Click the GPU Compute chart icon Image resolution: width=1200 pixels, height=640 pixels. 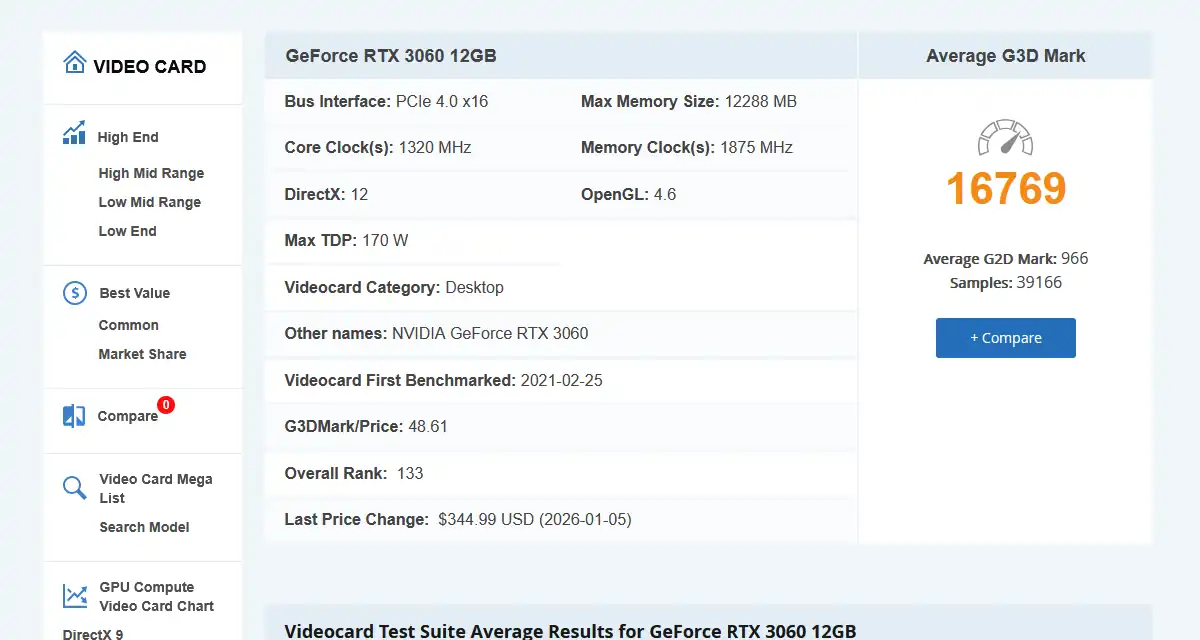point(75,596)
